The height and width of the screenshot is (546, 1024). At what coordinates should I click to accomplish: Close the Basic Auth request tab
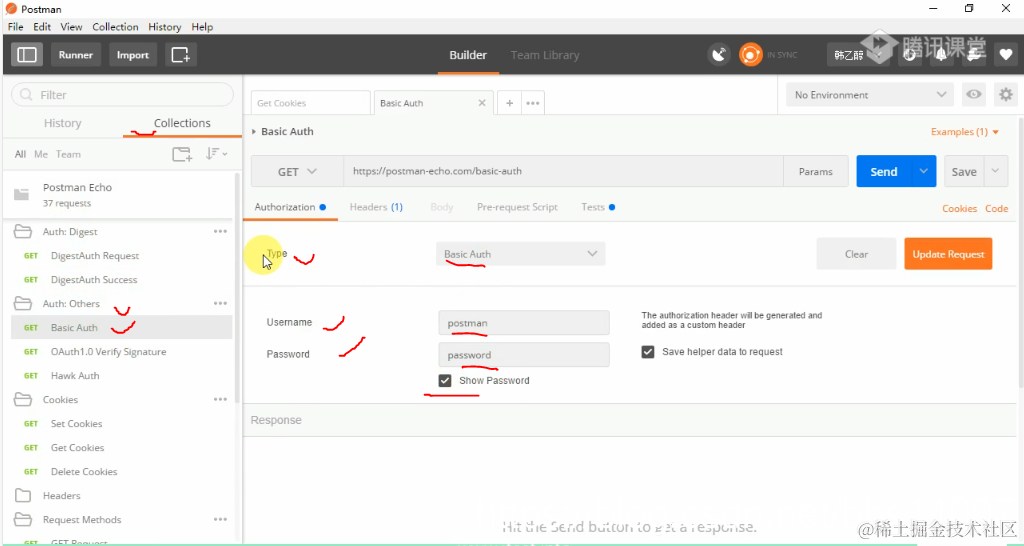[x=482, y=103]
